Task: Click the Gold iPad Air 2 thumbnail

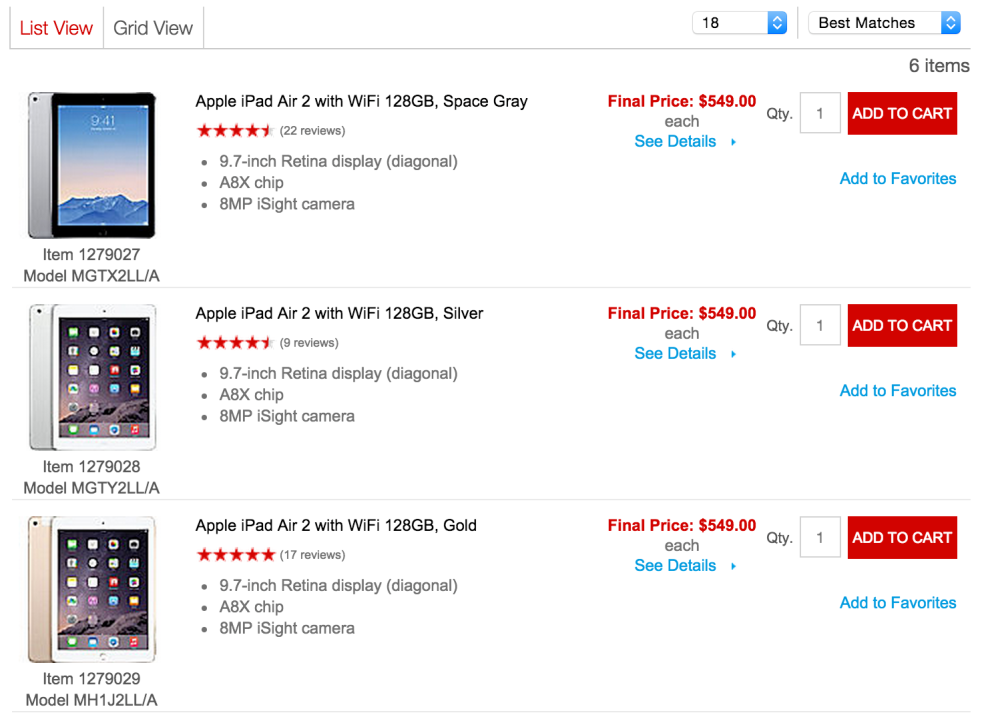Action: pos(92,589)
